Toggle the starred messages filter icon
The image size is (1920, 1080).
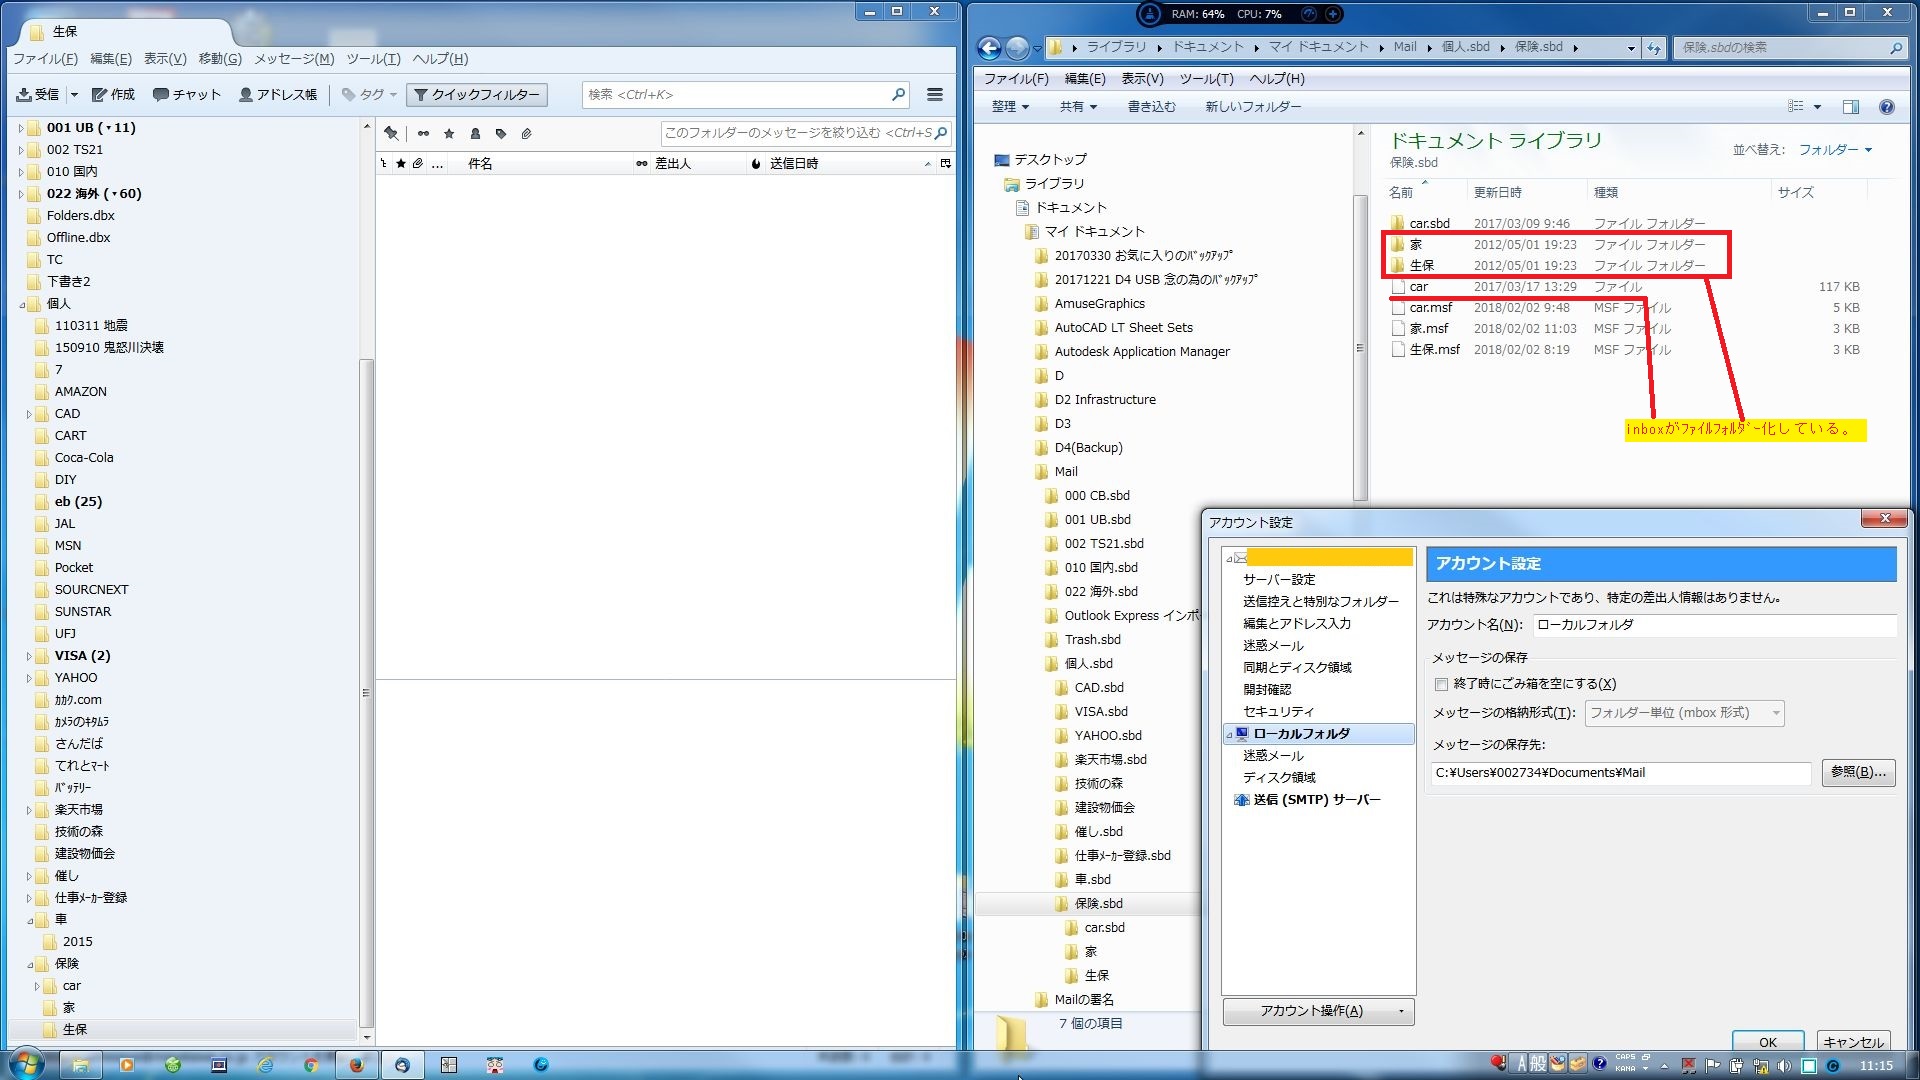pyautogui.click(x=449, y=133)
